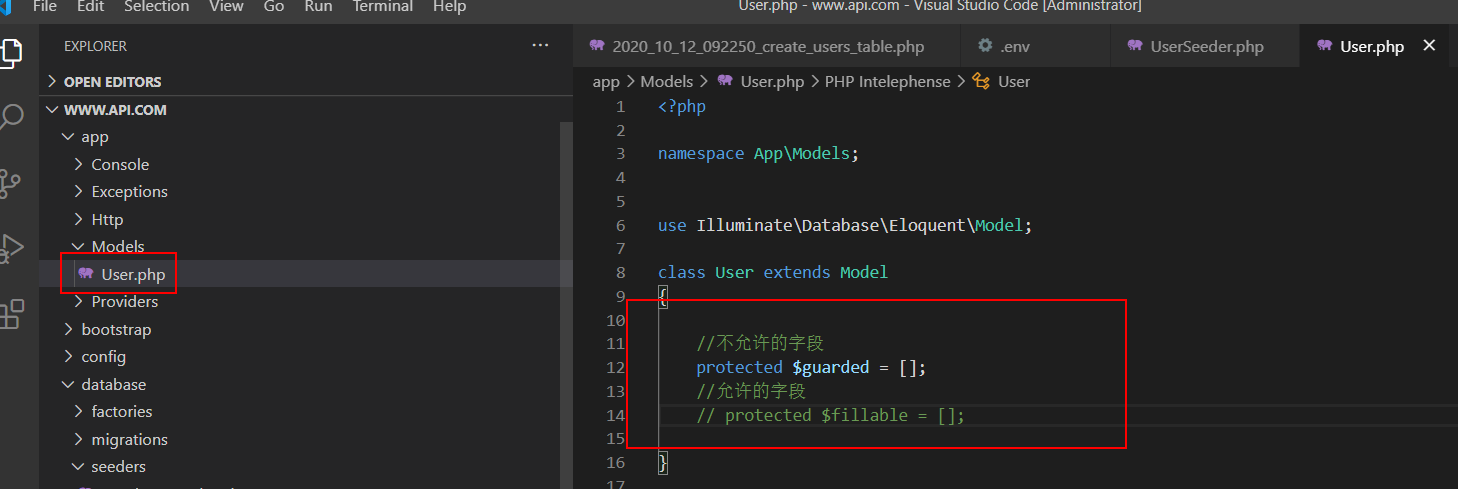
Task: Open the Search view in activity bar
Action: click(10, 118)
